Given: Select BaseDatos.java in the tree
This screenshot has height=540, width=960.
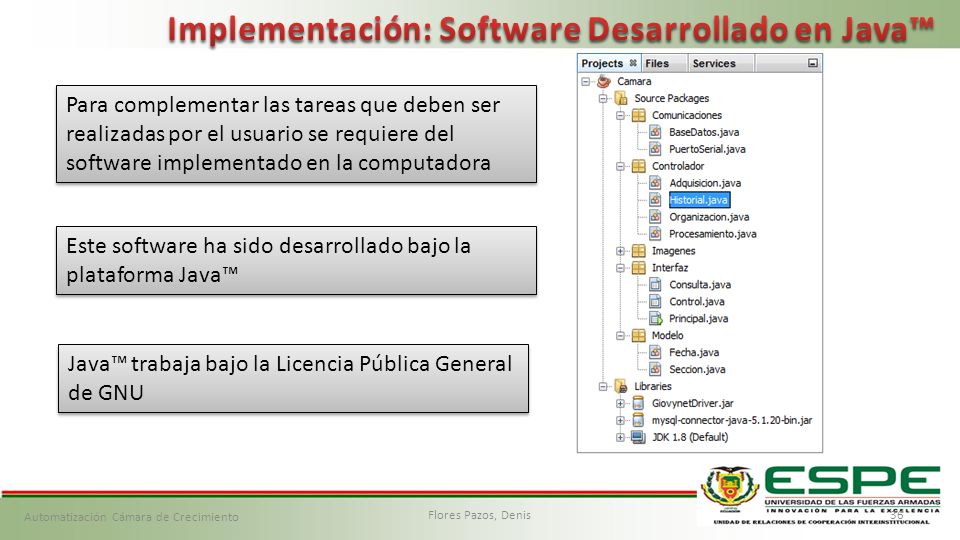Looking at the screenshot, I should click(x=703, y=132).
